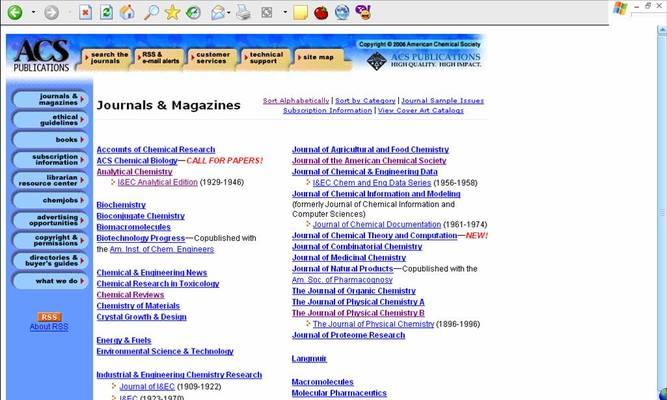Click the grey Forward arrow button

pos(51,12)
